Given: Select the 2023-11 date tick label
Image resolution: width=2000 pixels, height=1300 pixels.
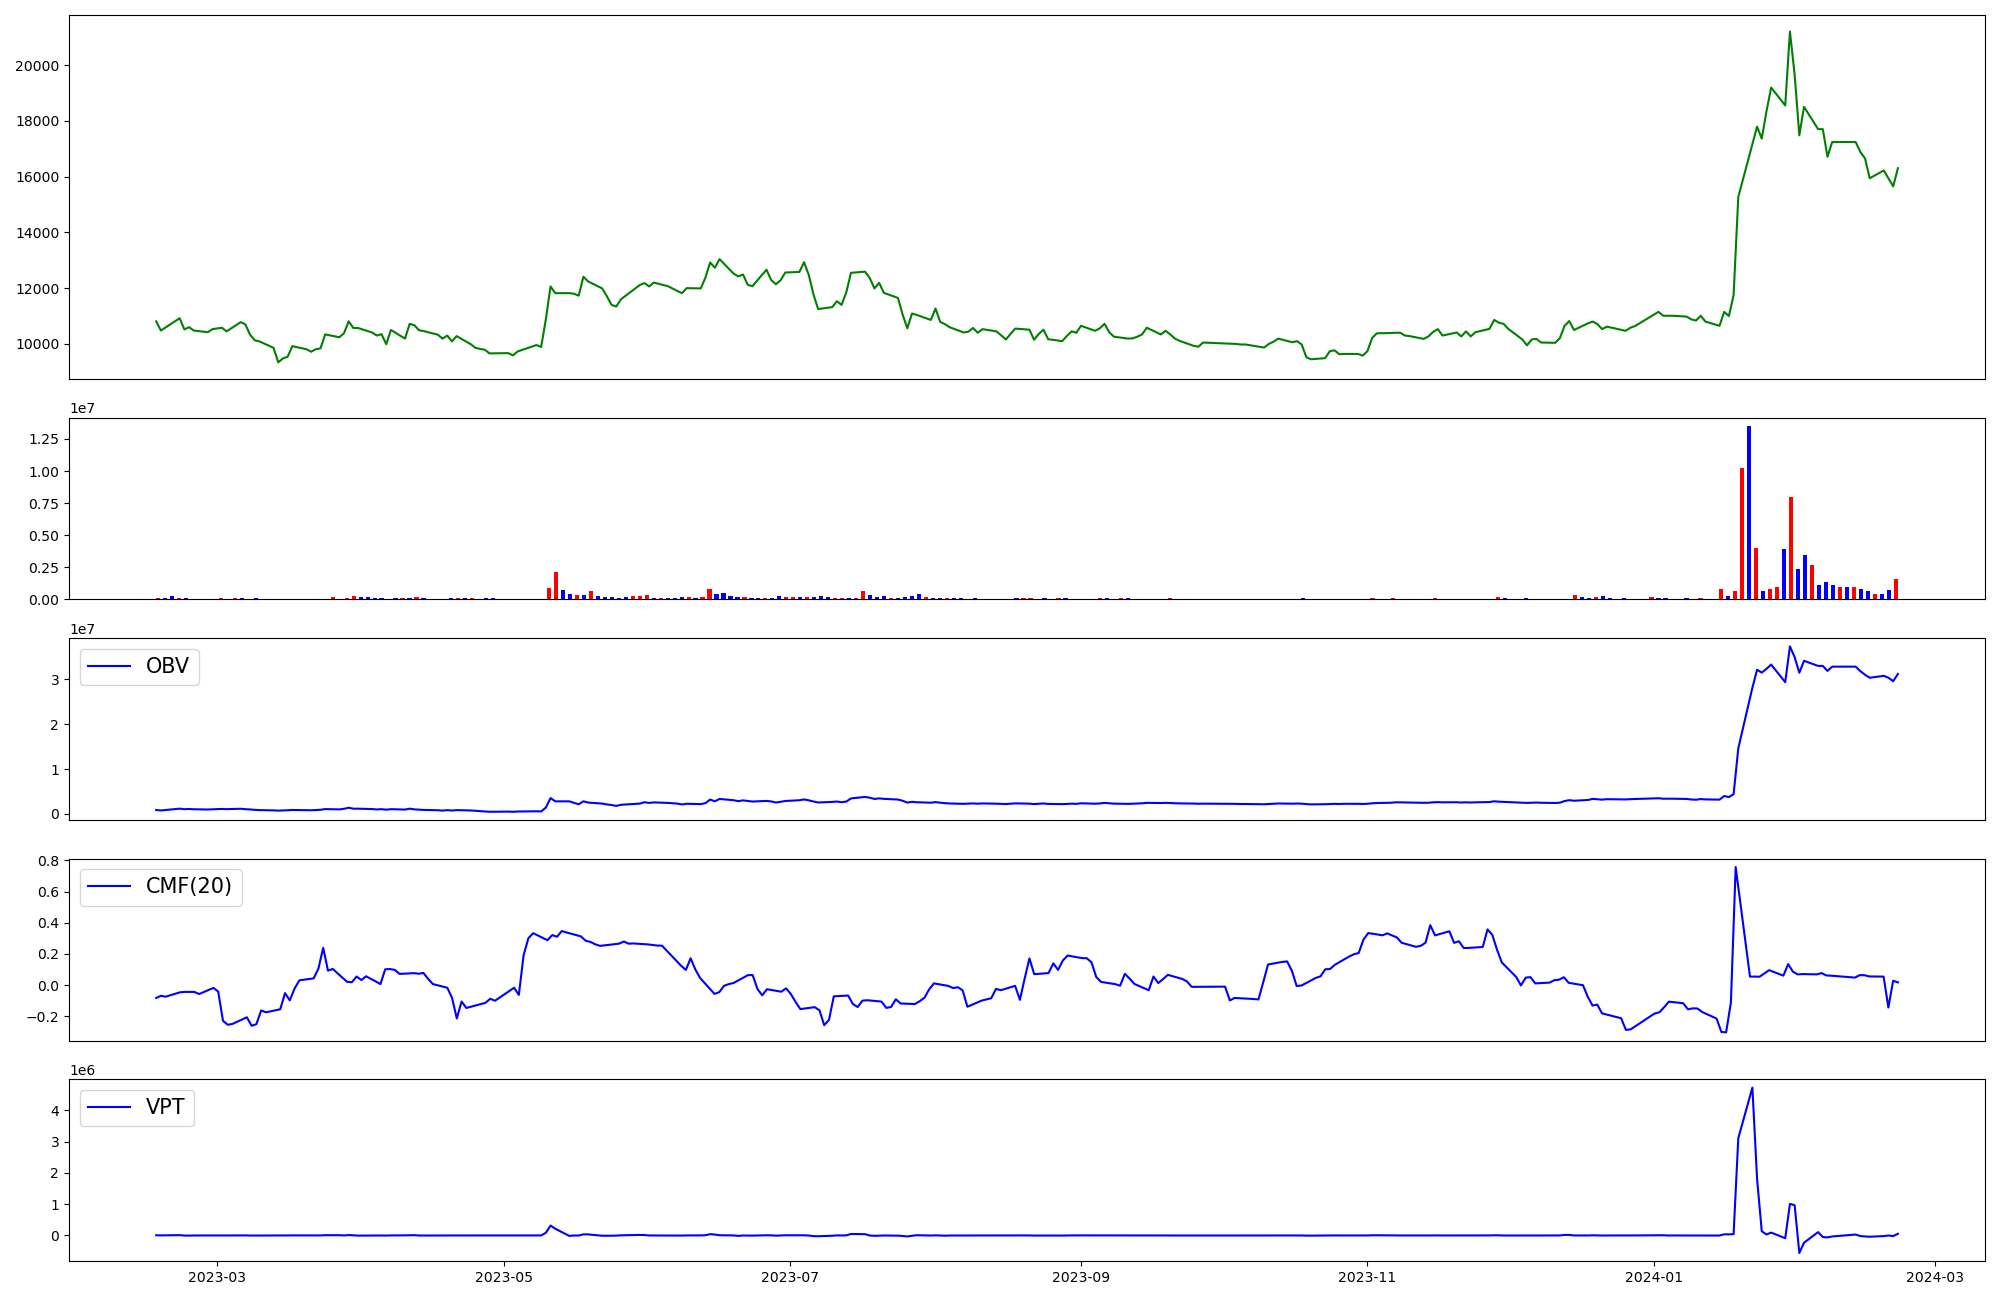Looking at the screenshot, I should (1367, 1277).
